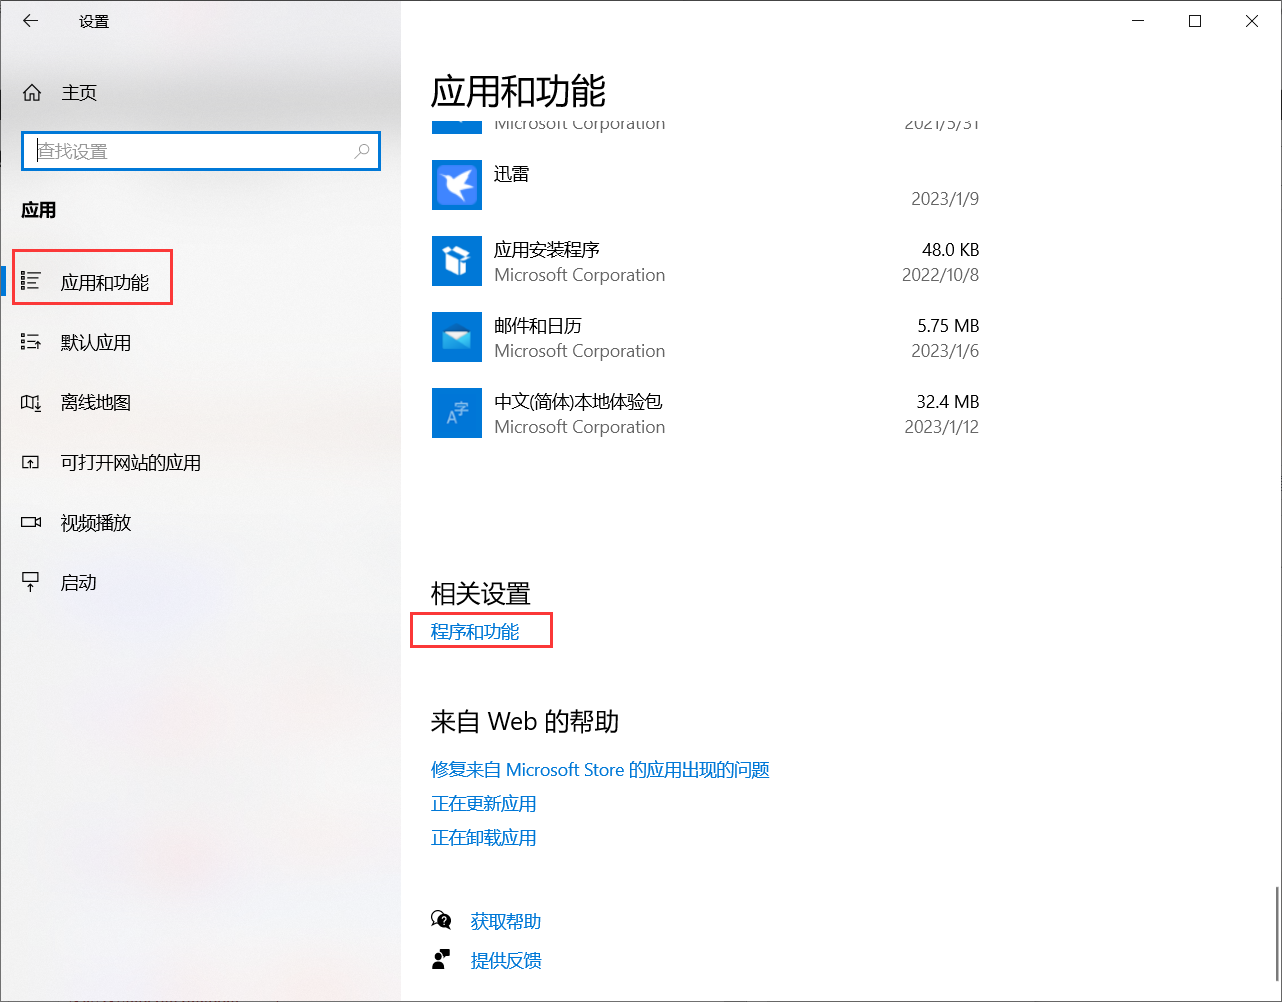1282x1002 pixels.
Task: Click the 中文(简体)本地体验包 icon
Action: point(457,413)
